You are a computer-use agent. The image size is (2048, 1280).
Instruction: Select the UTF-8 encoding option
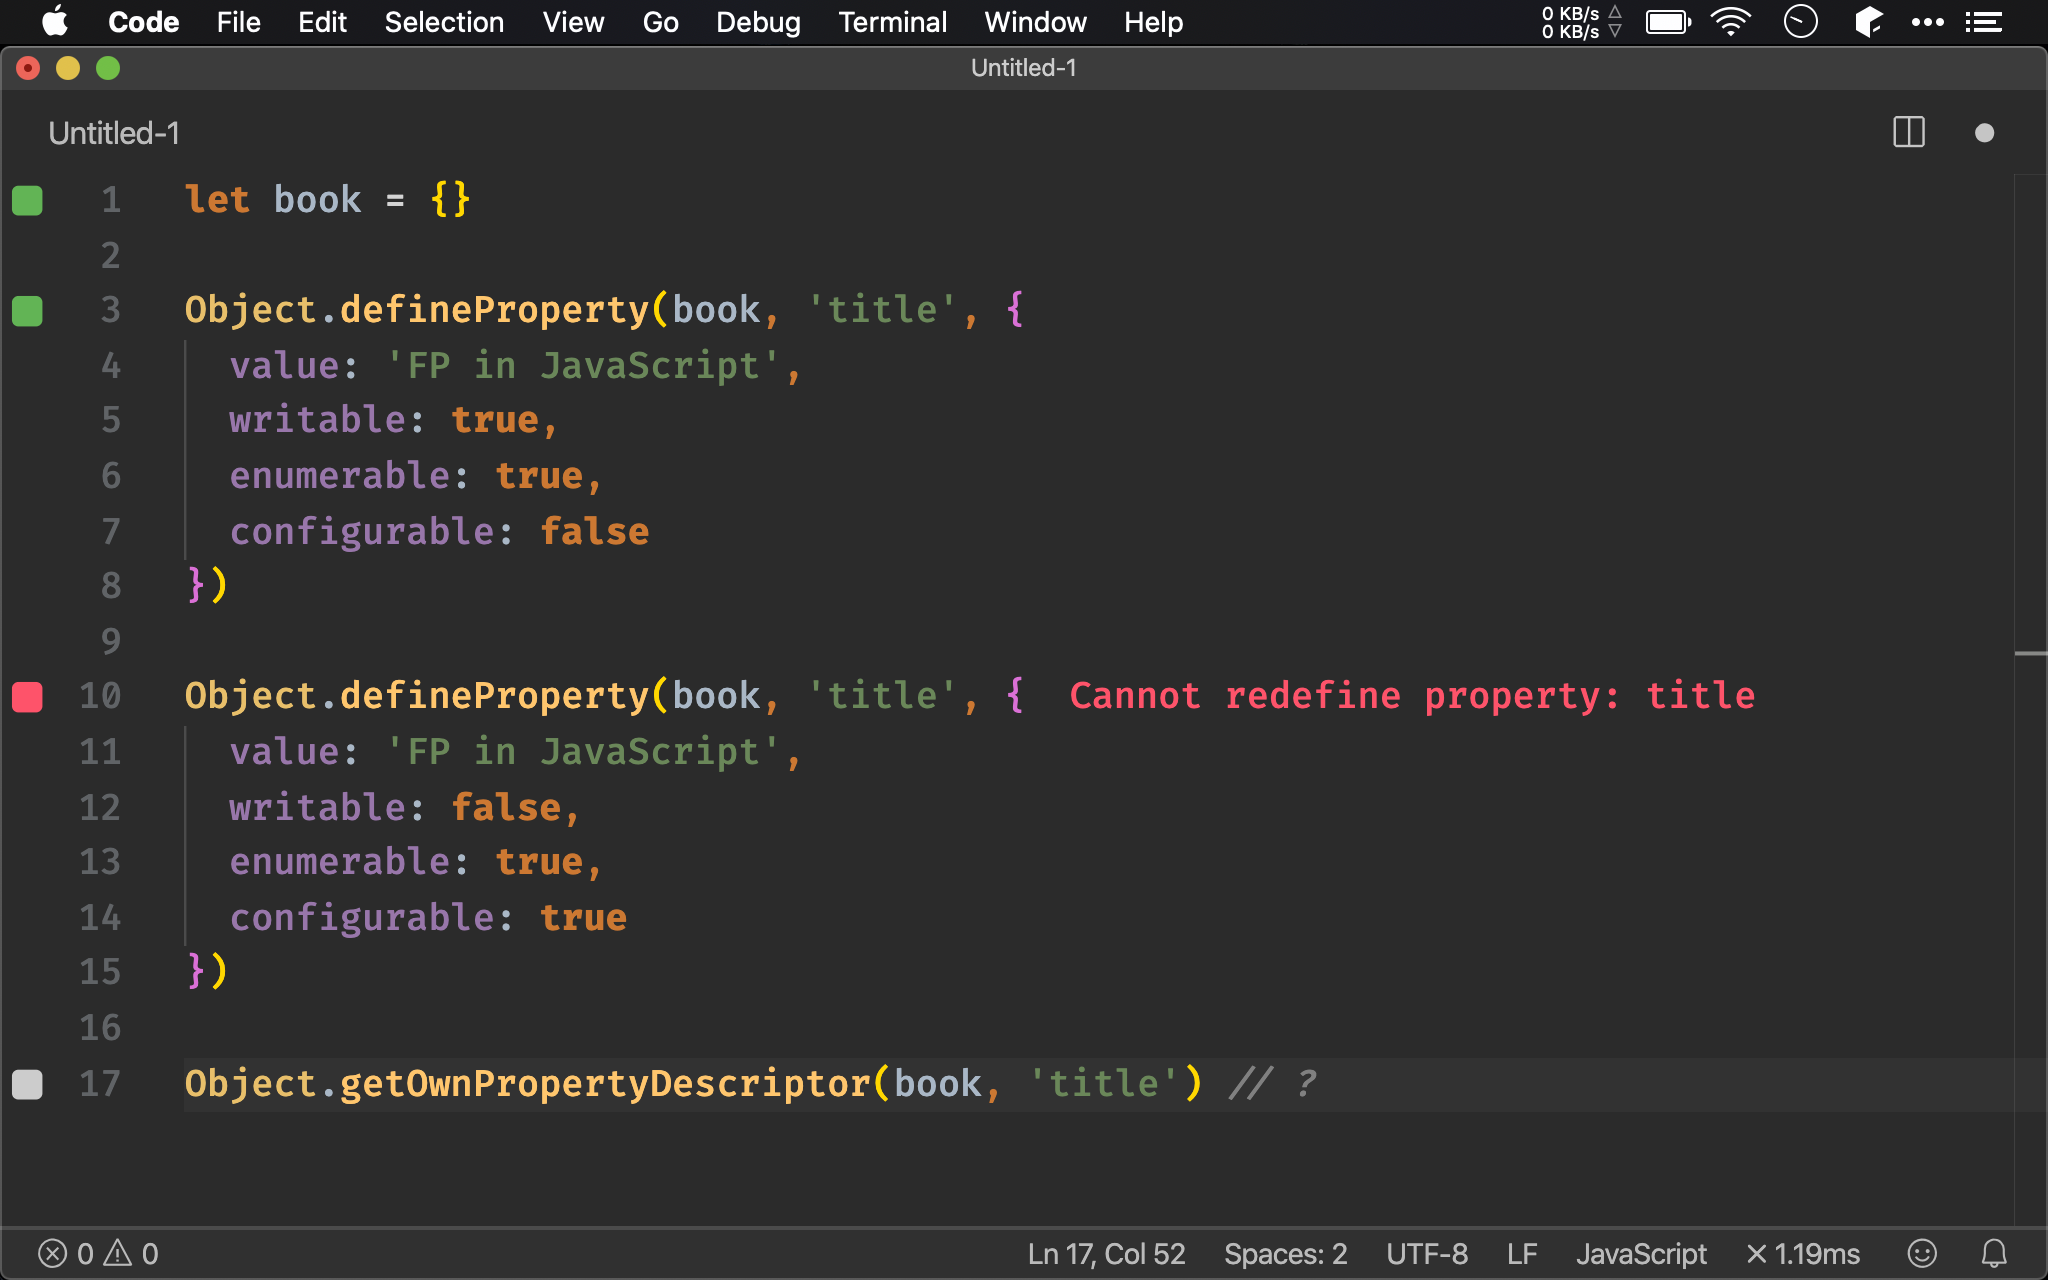pyautogui.click(x=1426, y=1253)
